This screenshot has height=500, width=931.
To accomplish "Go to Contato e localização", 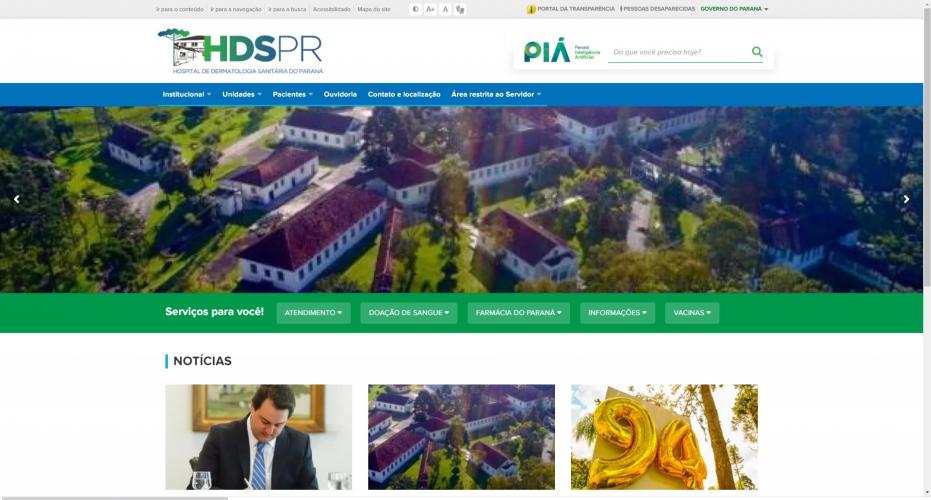I will (x=404, y=94).
